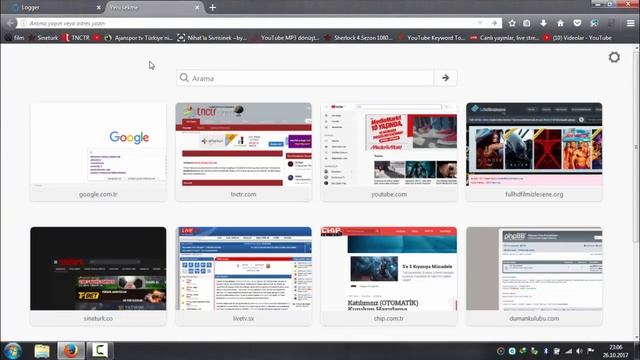Image resolution: width=640 pixels, height=360 pixels.
Task: Focus the address bar URL field
Action: [249, 23]
